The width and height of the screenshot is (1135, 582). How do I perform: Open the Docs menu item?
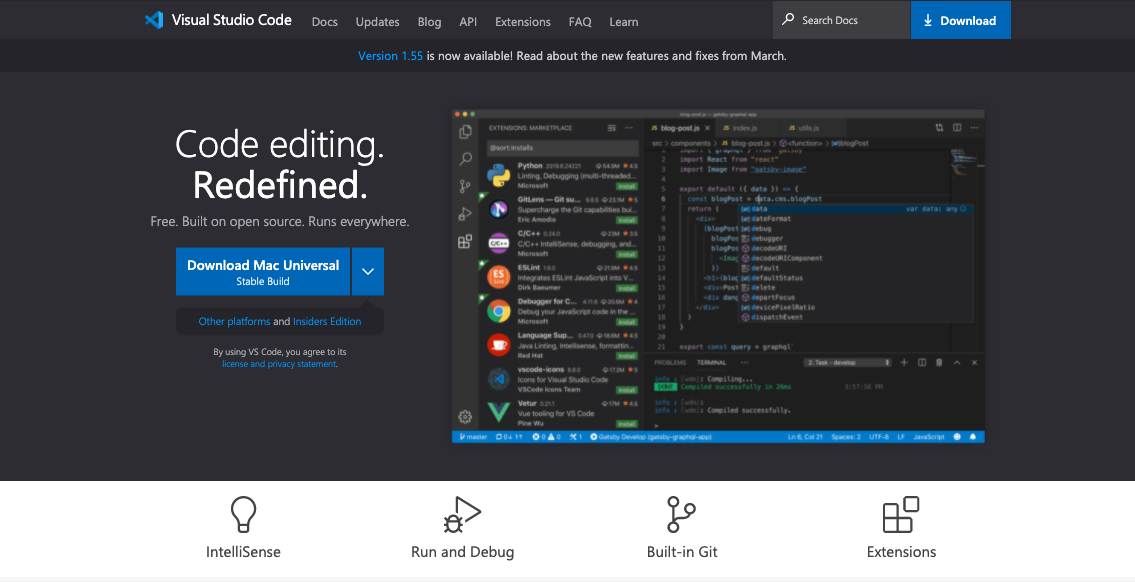click(324, 22)
